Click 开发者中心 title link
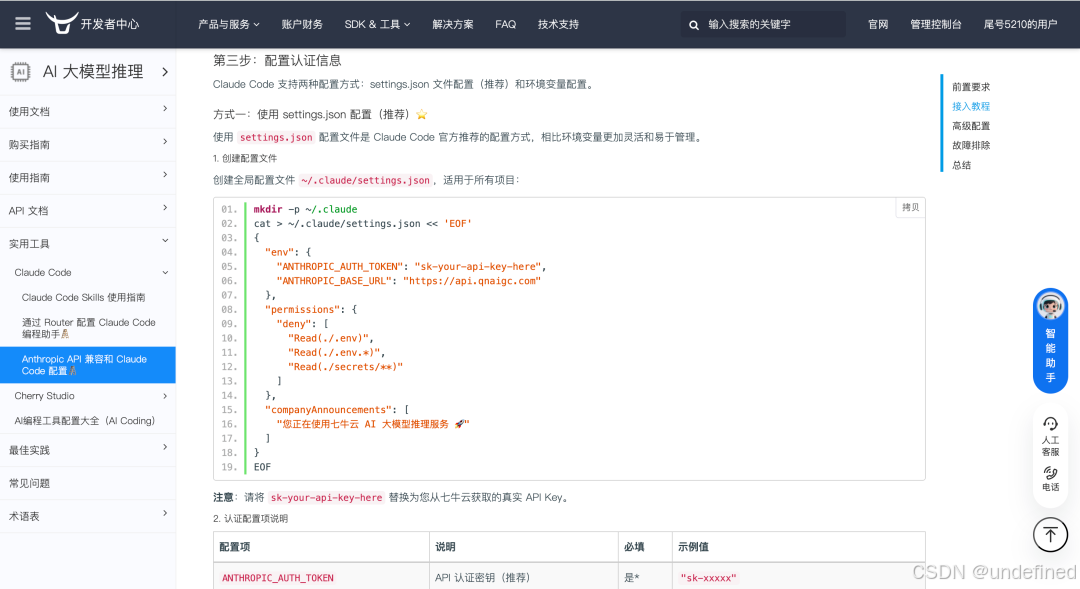Screen dimensions: 1080x589 (x=110, y=24)
